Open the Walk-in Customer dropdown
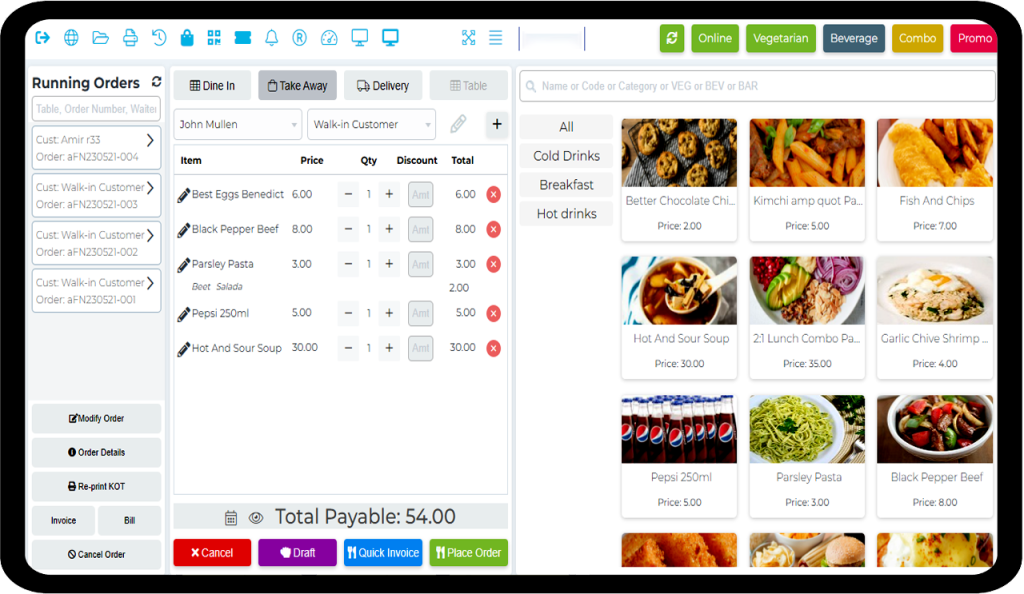Image resolution: width=1024 pixels, height=594 pixels. pos(371,125)
